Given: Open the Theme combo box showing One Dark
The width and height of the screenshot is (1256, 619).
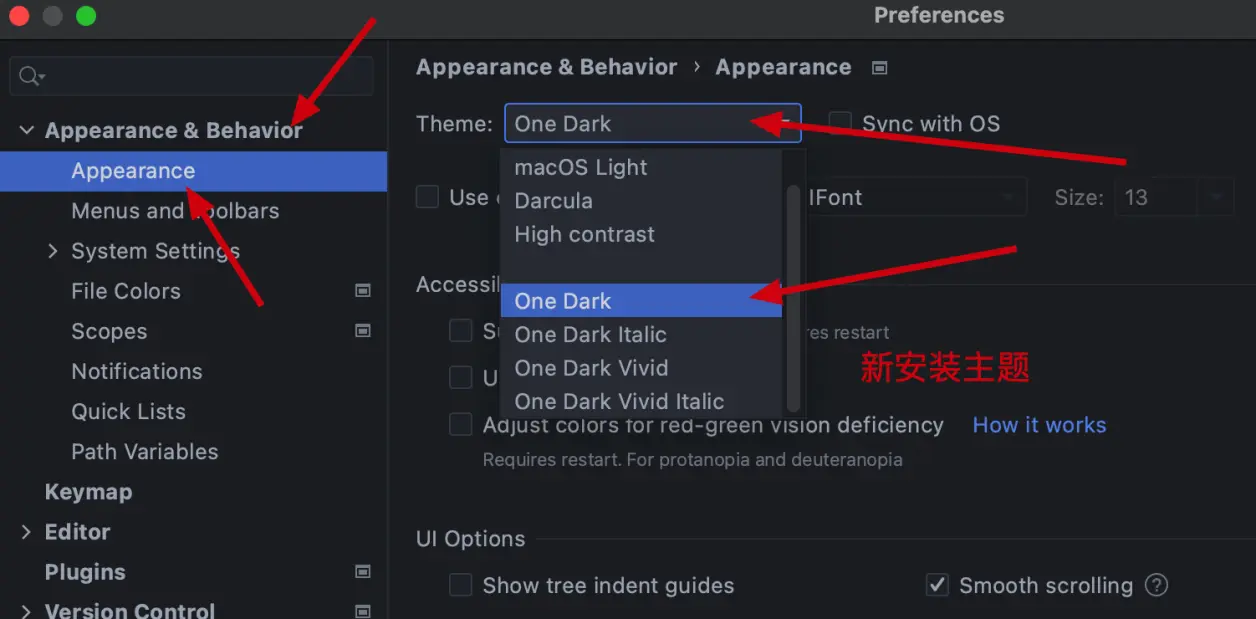Looking at the screenshot, I should [653, 124].
